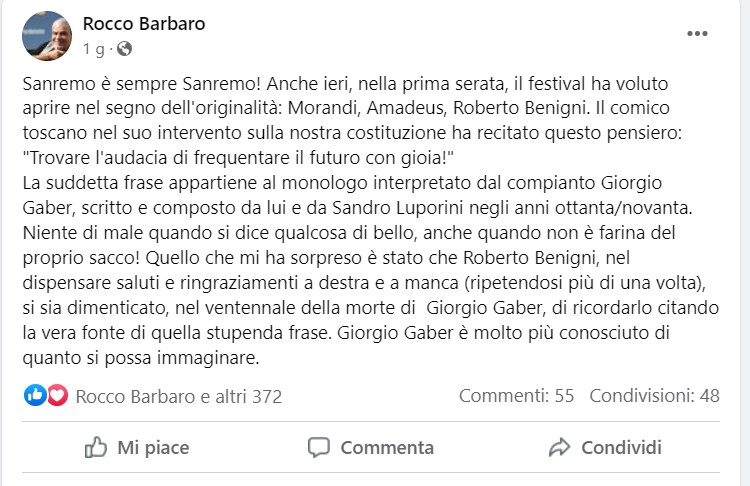Click the red heart reaction icon
This screenshot has width=750, height=486.
(x=57, y=396)
